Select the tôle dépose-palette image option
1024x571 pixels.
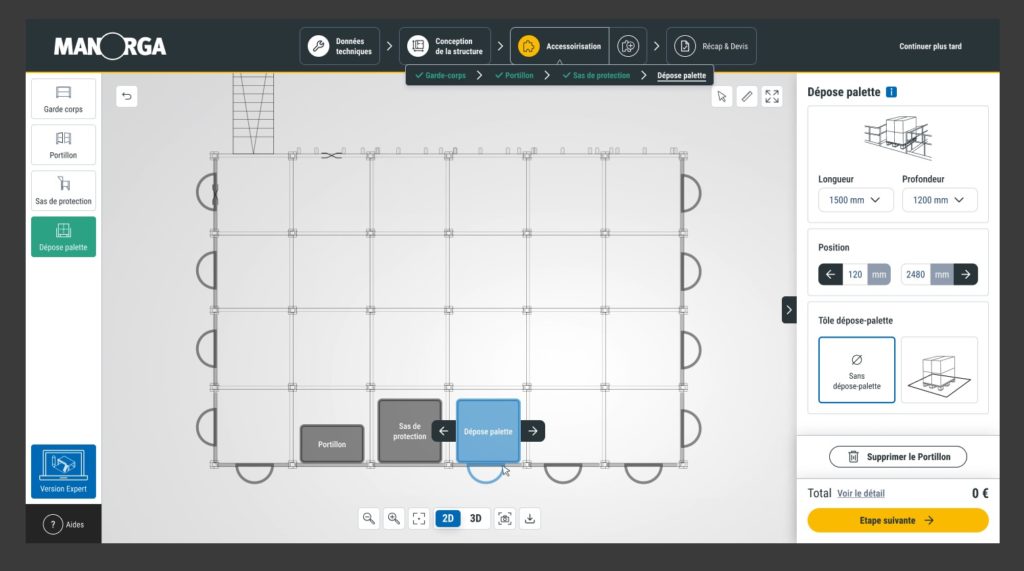[x=939, y=369]
